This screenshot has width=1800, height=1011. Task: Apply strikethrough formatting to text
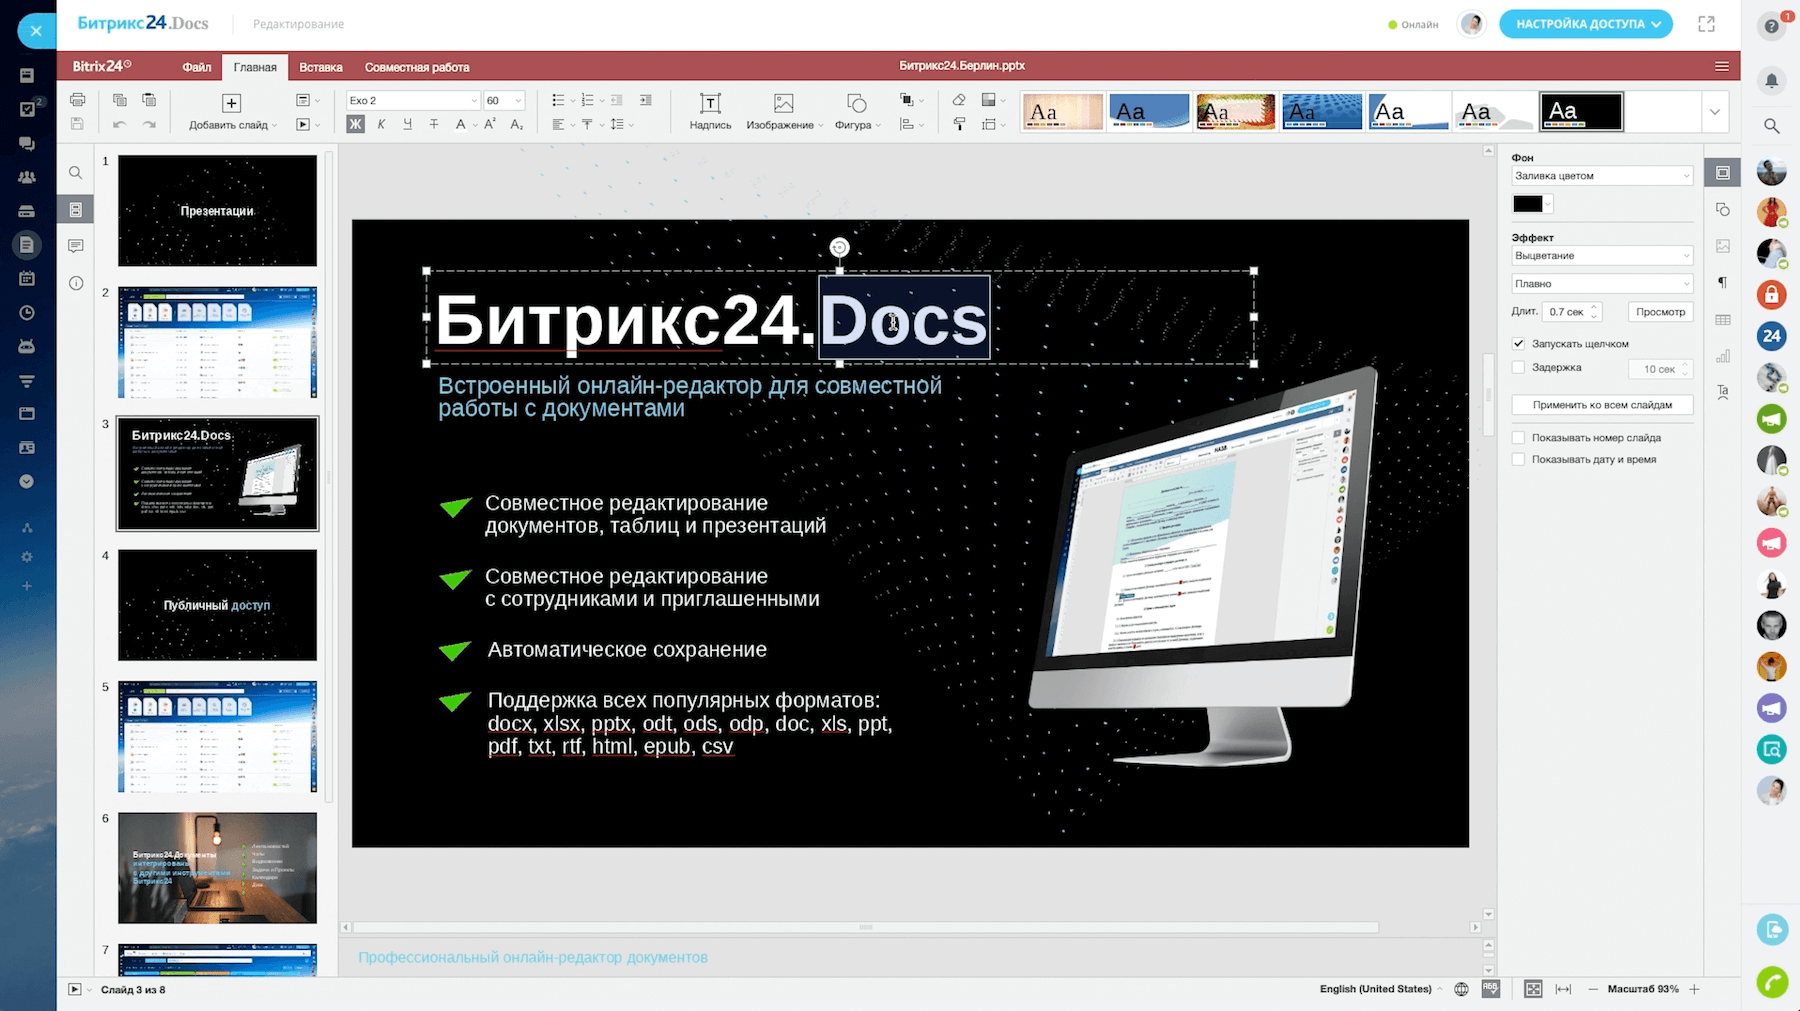tap(433, 124)
